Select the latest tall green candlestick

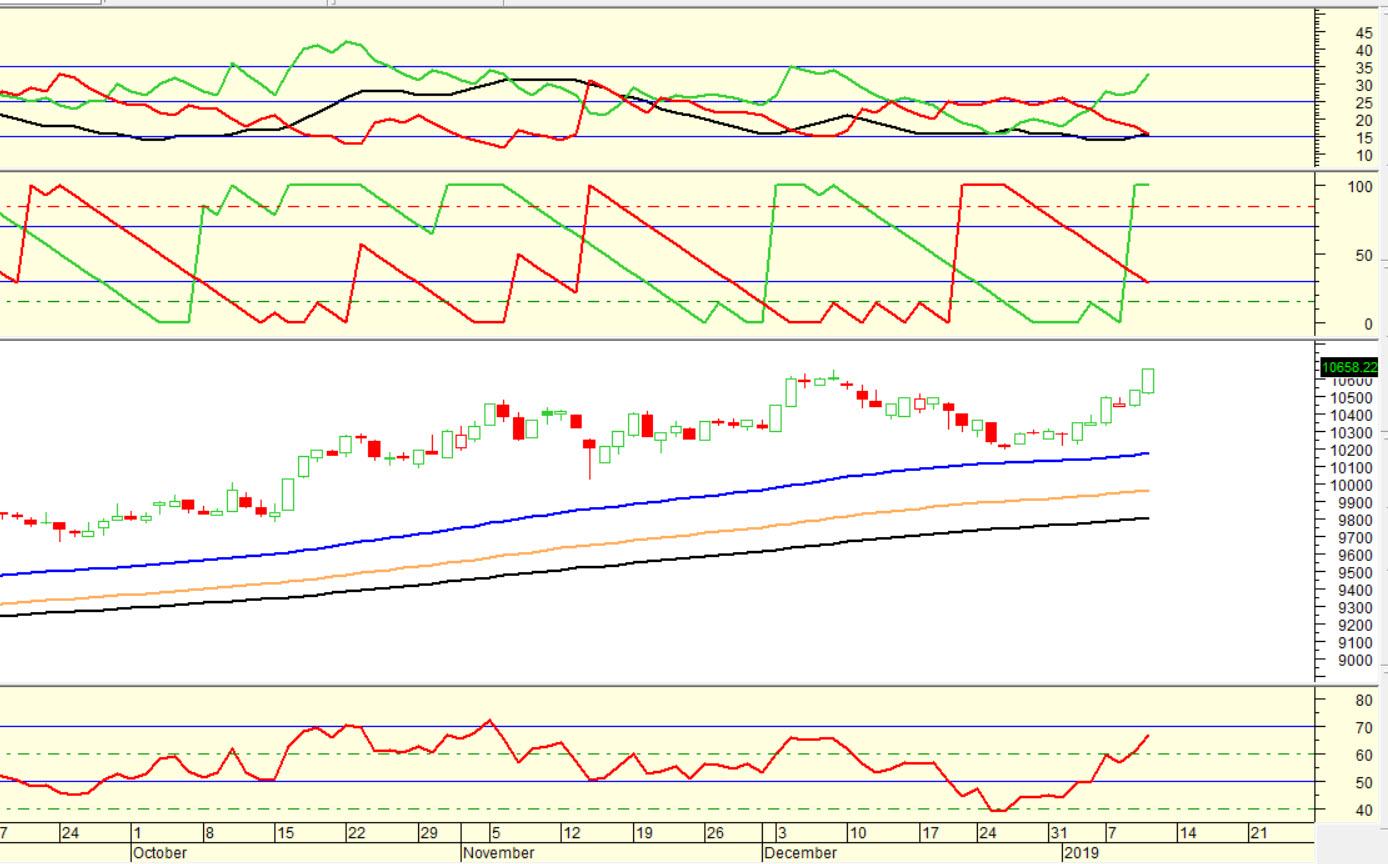coord(1148,380)
